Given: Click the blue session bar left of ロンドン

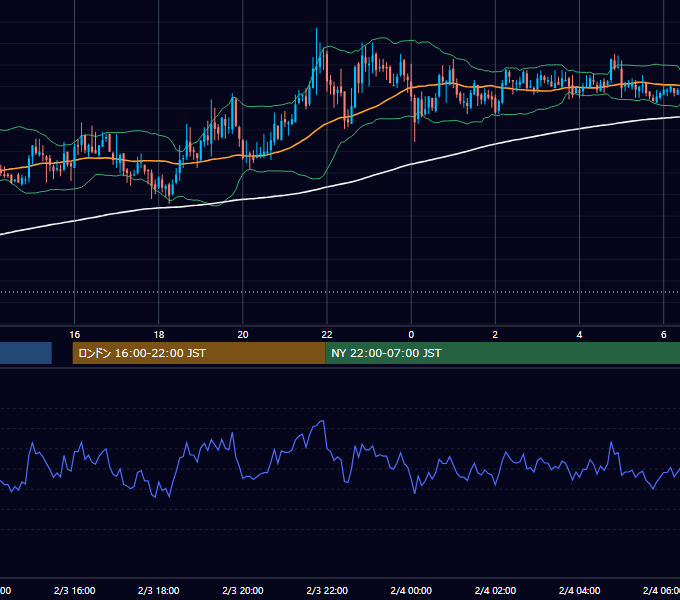Looking at the screenshot, I should 26,353.
